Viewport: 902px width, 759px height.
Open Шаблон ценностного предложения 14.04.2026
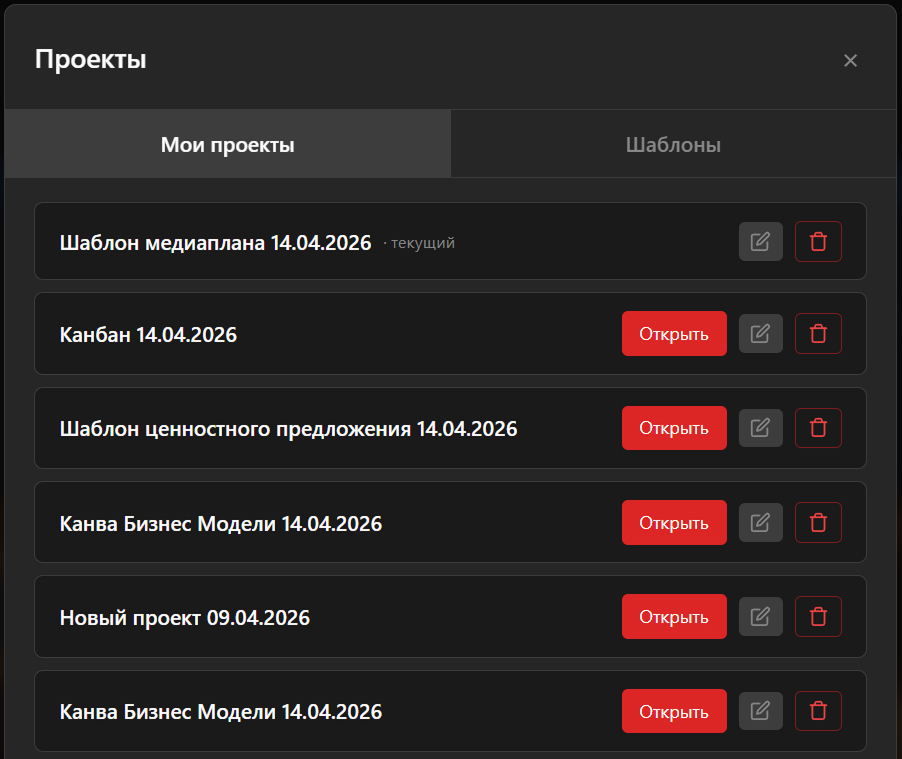pos(674,428)
